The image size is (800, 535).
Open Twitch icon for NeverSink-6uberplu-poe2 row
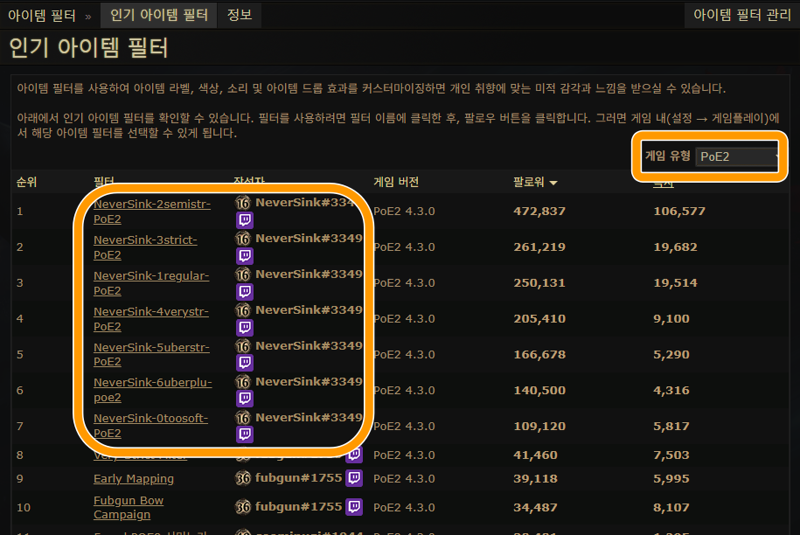[244, 398]
